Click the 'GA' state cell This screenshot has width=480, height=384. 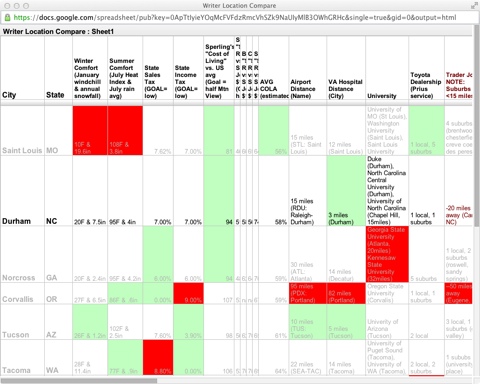click(59, 254)
